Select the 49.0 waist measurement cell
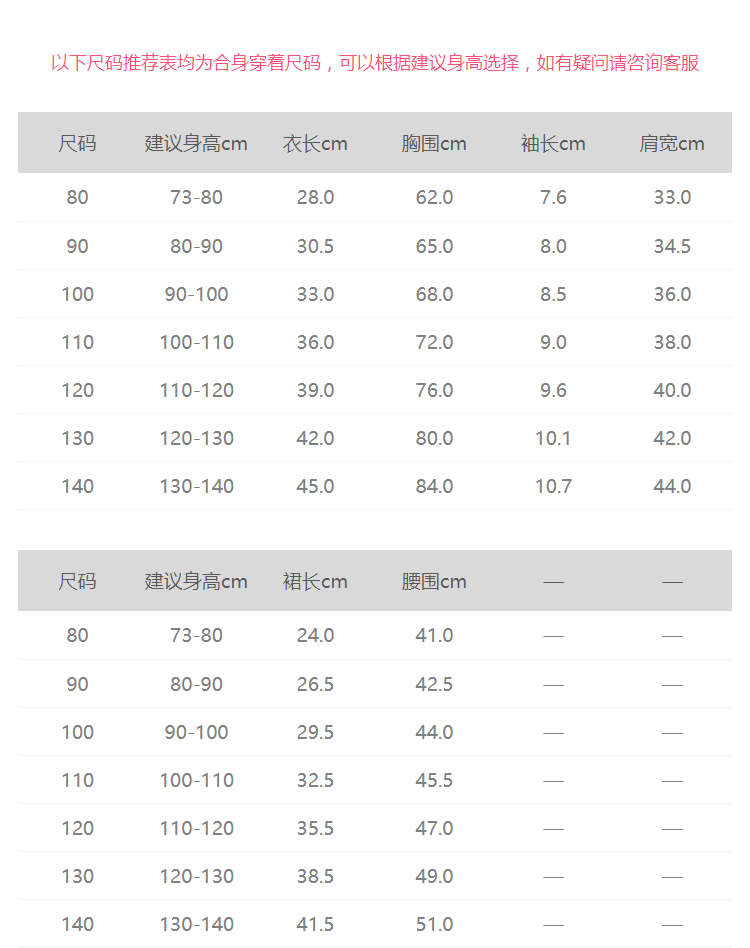 tap(434, 876)
